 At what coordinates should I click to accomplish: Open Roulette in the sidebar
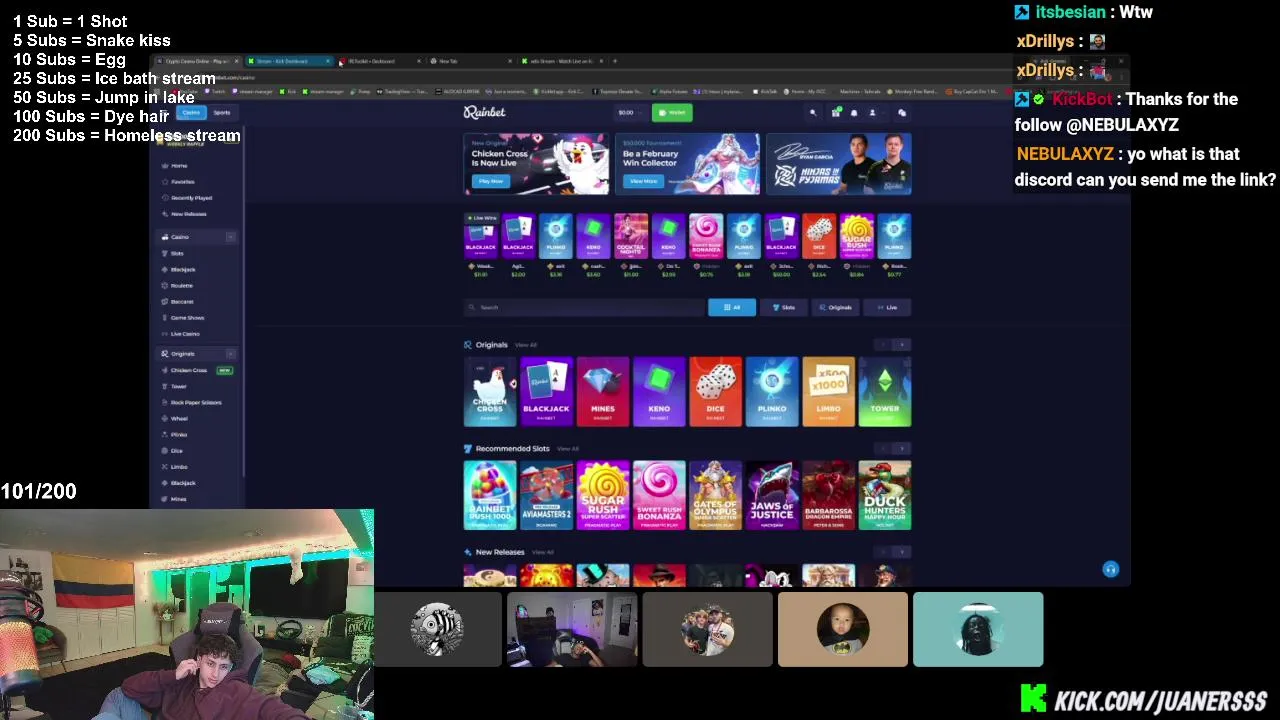coord(181,286)
